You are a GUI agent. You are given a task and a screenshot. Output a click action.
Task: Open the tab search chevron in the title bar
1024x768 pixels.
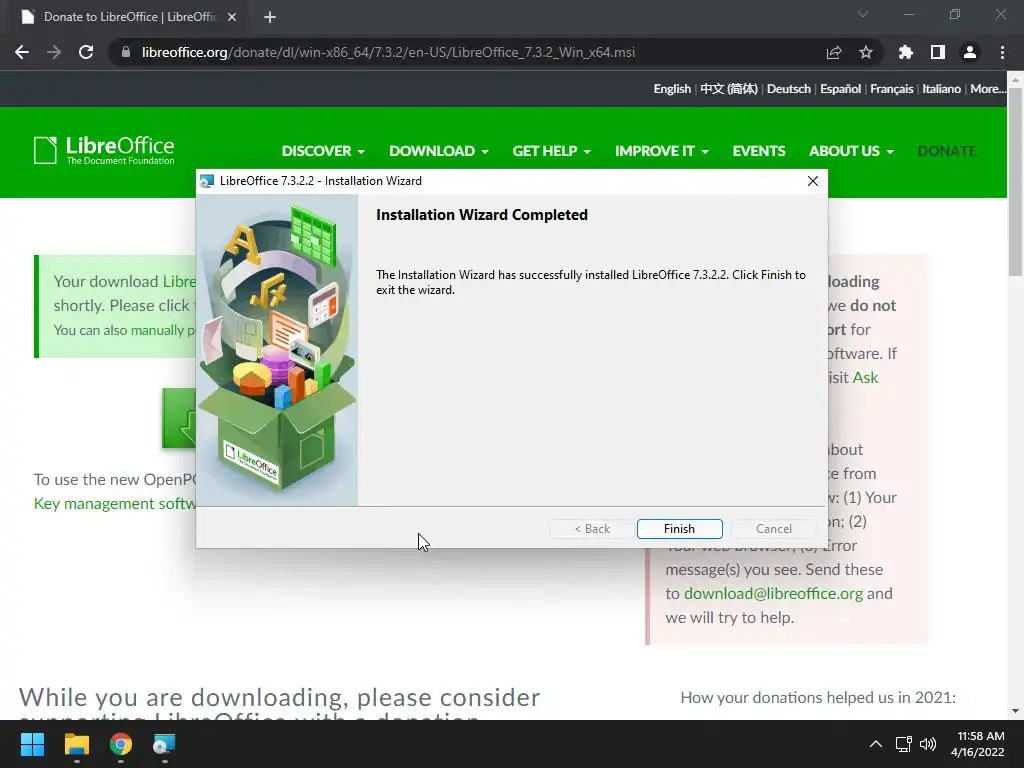click(863, 14)
